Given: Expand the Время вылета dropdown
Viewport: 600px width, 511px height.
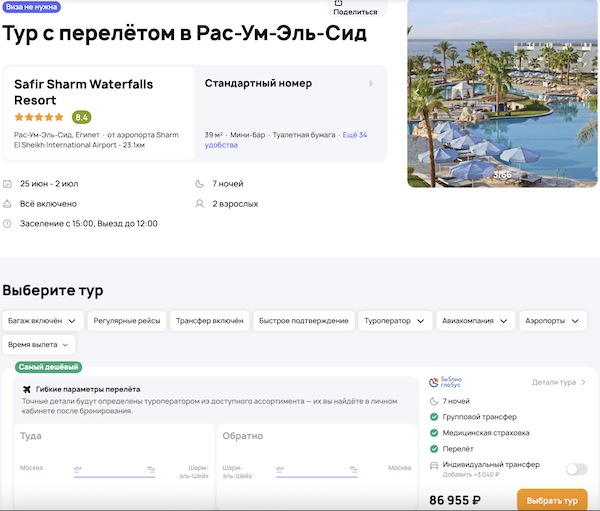Looking at the screenshot, I should coord(38,344).
